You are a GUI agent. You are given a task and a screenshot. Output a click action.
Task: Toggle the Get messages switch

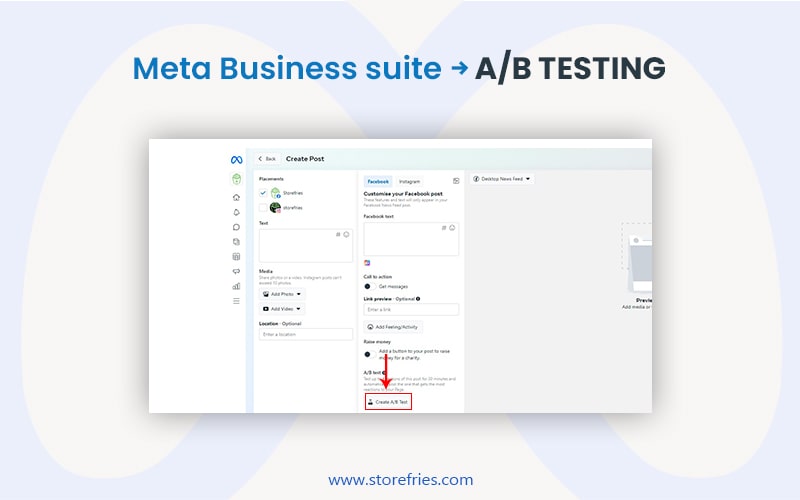(368, 286)
